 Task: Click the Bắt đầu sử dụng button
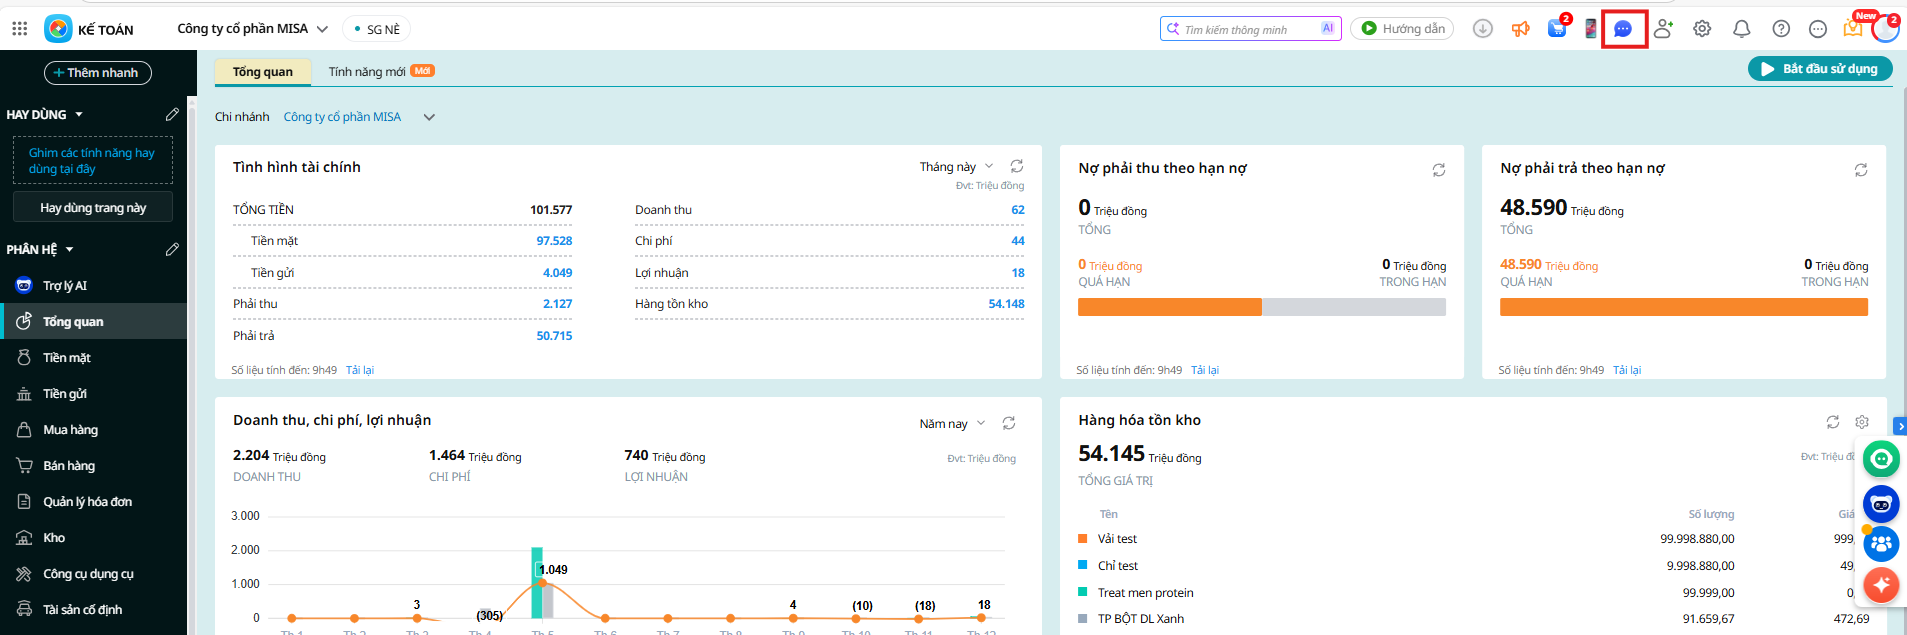(x=1819, y=69)
